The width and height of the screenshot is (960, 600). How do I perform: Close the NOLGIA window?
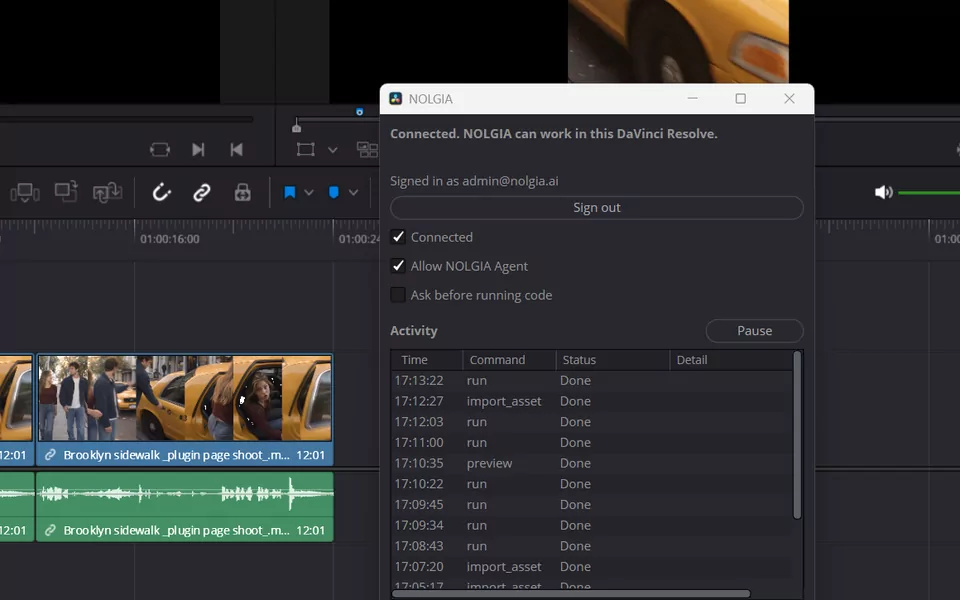coord(789,99)
